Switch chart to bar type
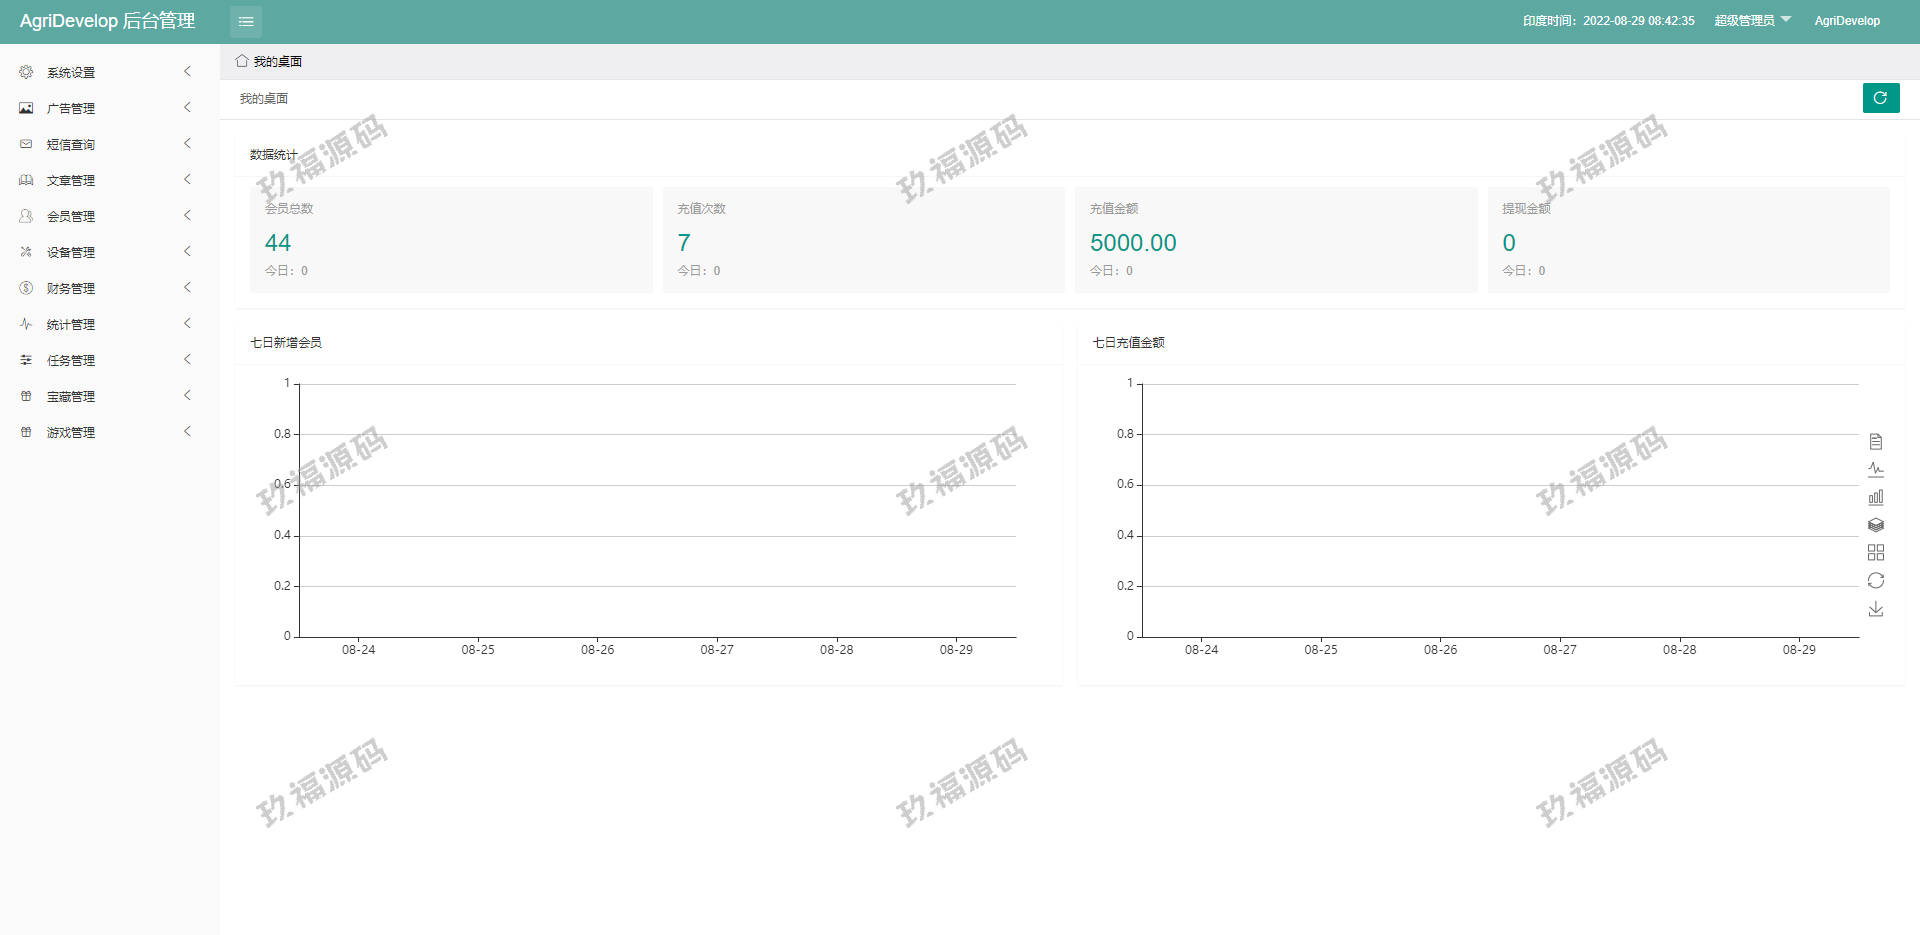The width and height of the screenshot is (1920, 935). 1876,497
